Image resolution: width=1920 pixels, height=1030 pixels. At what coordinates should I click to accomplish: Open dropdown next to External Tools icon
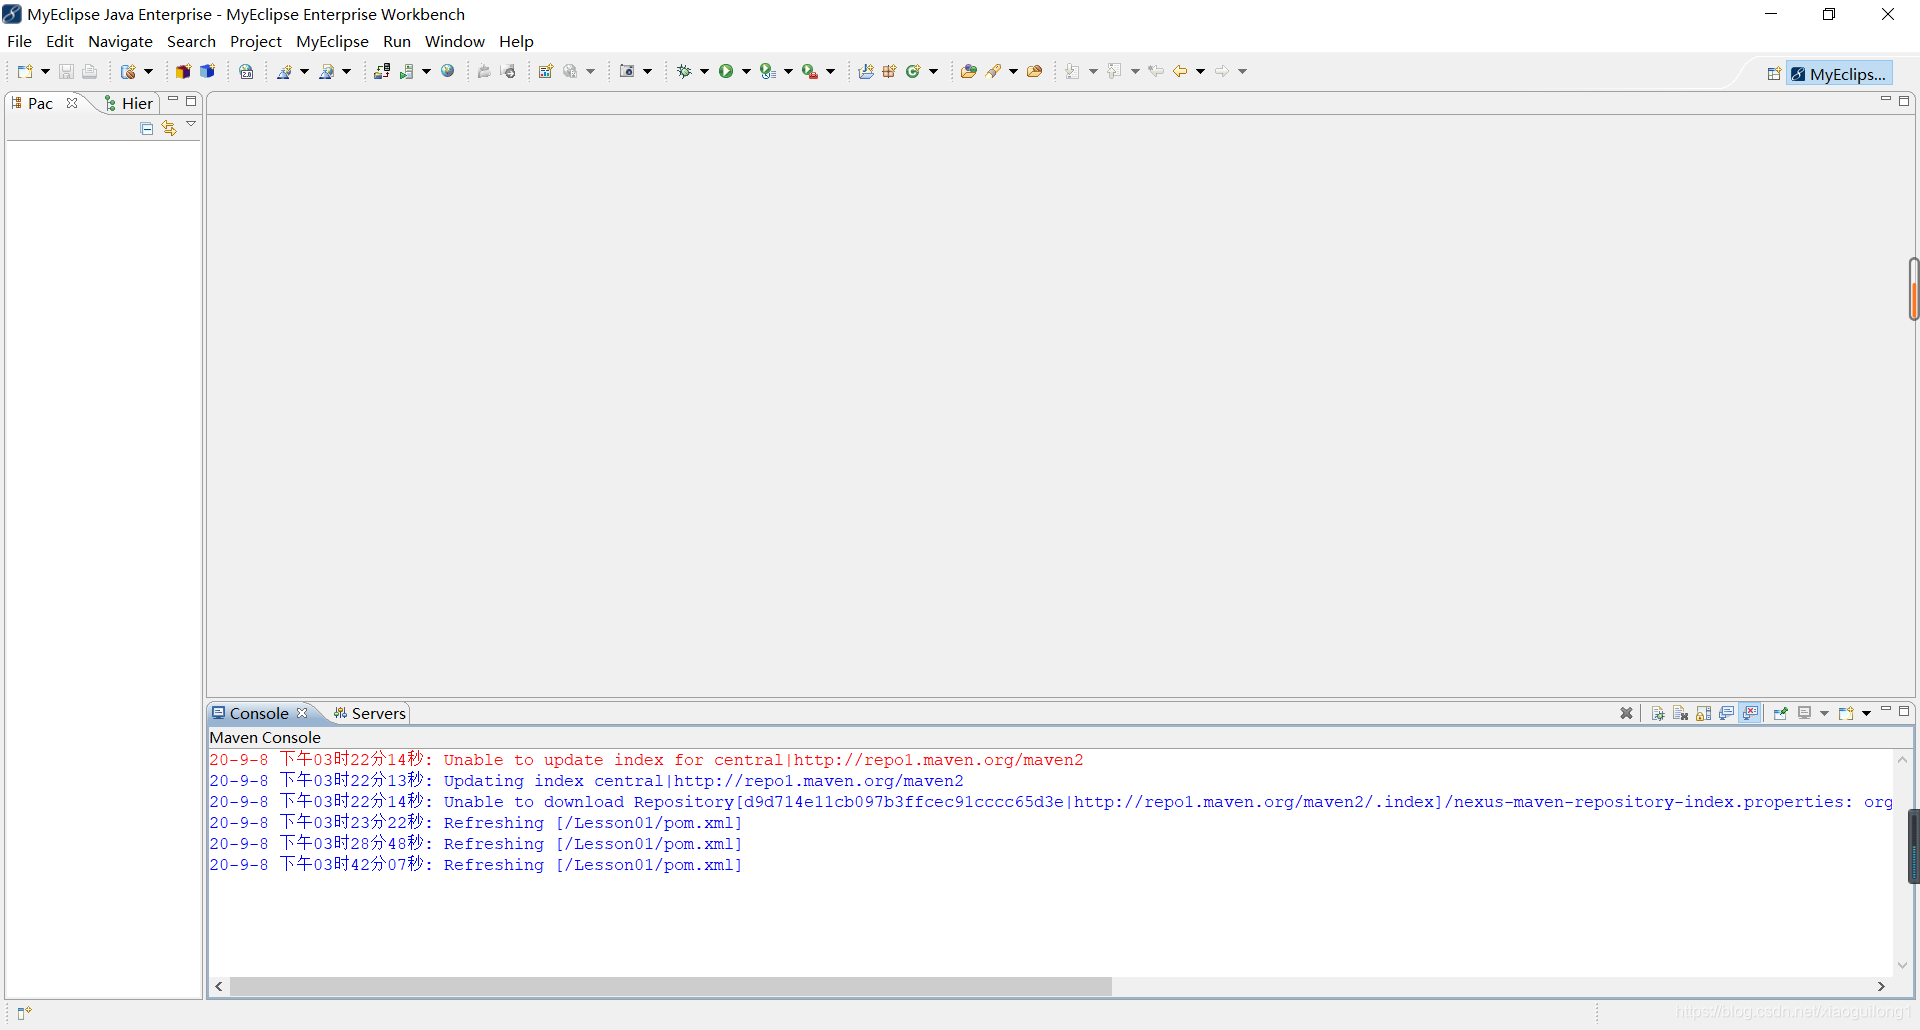(x=830, y=71)
